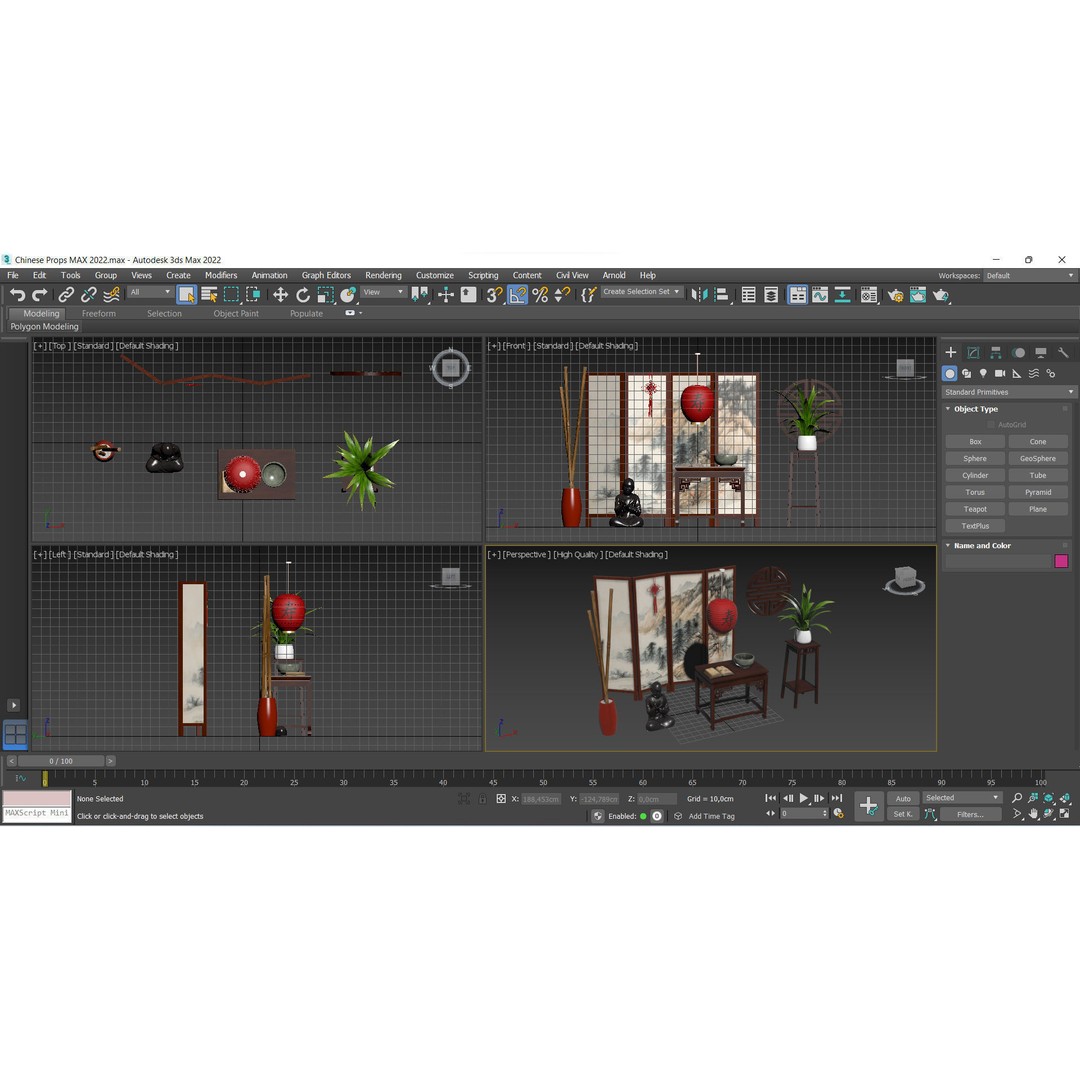Switch to the Object Paint ribbon tab

coord(236,313)
